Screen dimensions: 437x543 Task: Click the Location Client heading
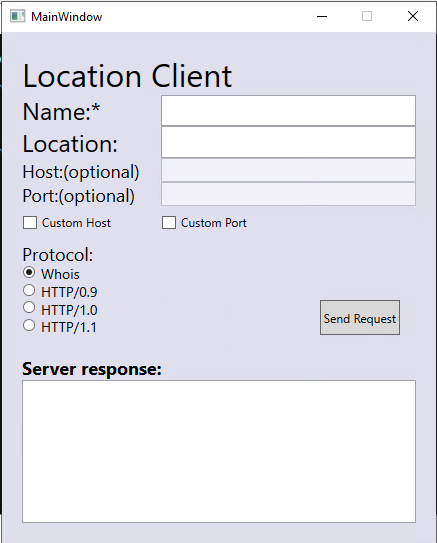pos(127,76)
